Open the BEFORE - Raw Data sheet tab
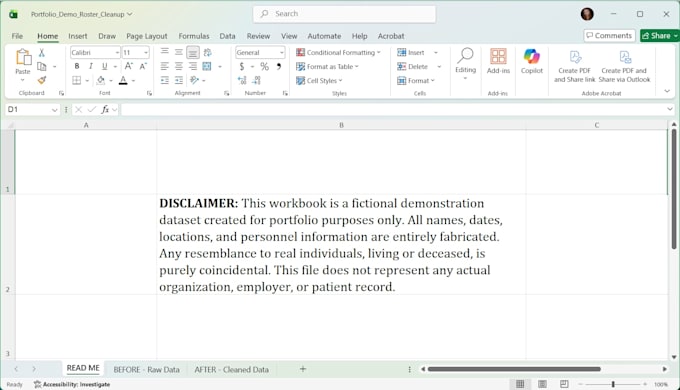680x390 pixels. [147, 370]
